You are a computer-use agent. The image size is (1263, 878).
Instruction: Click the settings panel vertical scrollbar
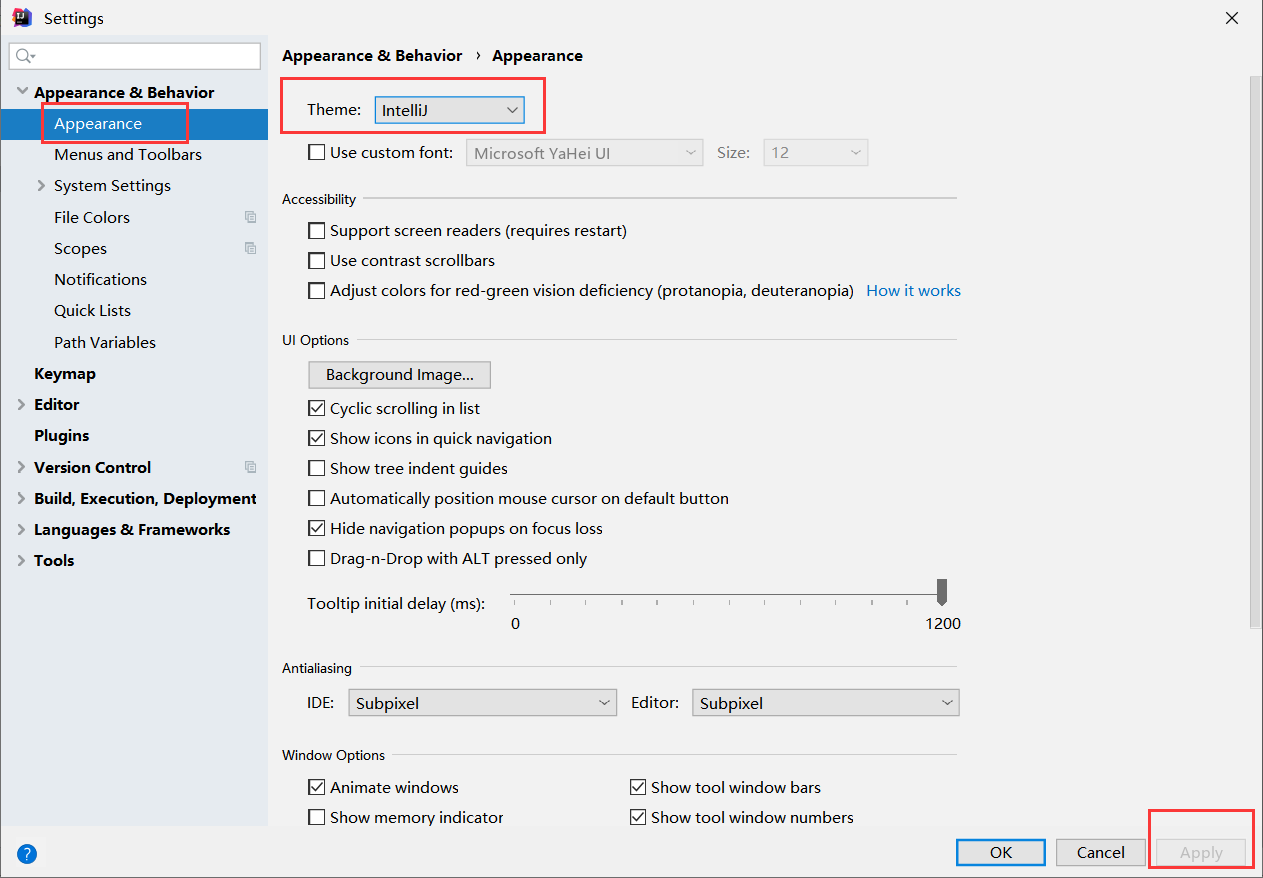pyautogui.click(x=1256, y=352)
